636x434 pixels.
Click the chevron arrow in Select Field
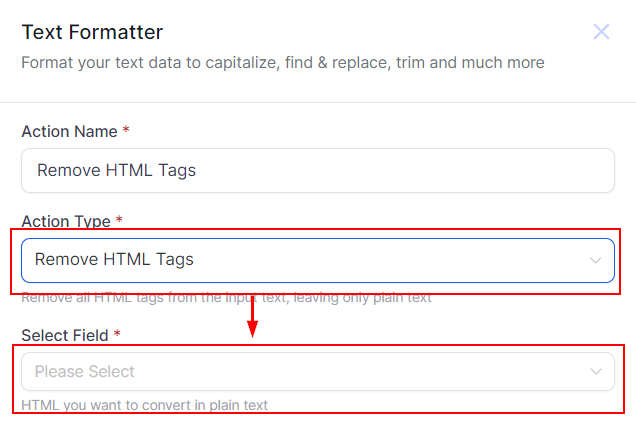click(x=596, y=372)
